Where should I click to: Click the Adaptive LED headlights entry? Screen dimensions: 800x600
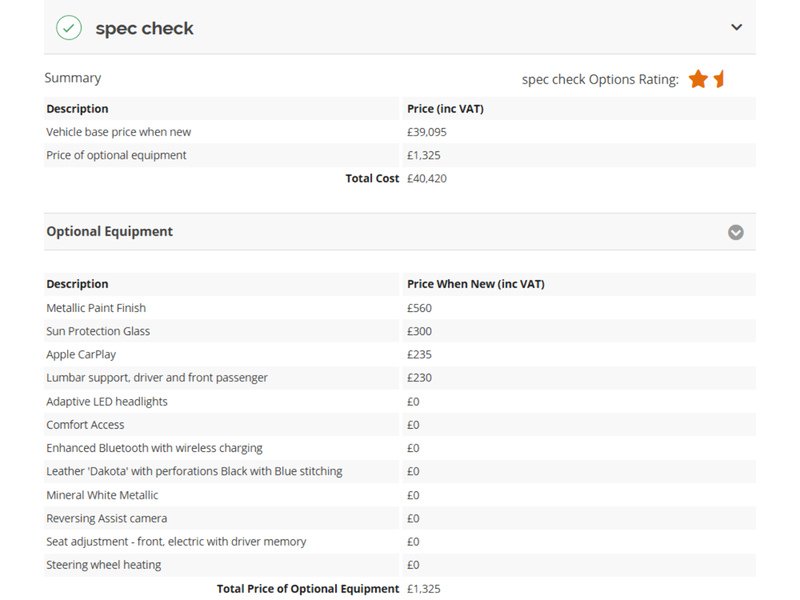point(107,401)
